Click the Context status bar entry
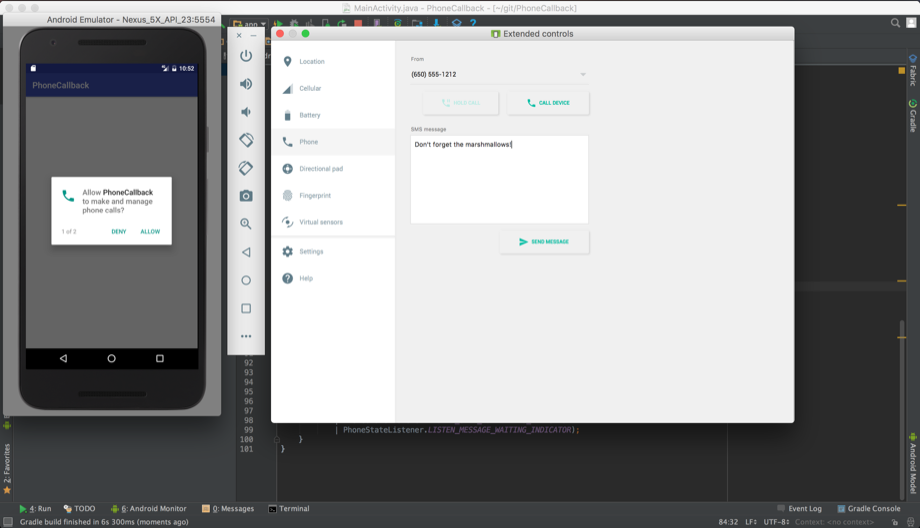Screen dimensions: 920x528 point(834,522)
